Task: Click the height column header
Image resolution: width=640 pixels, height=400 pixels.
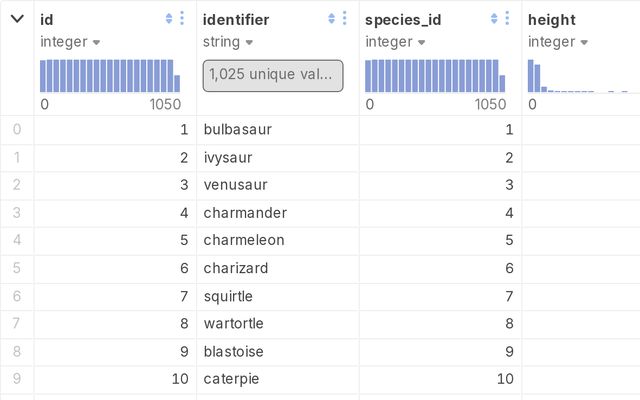Action: click(552, 20)
